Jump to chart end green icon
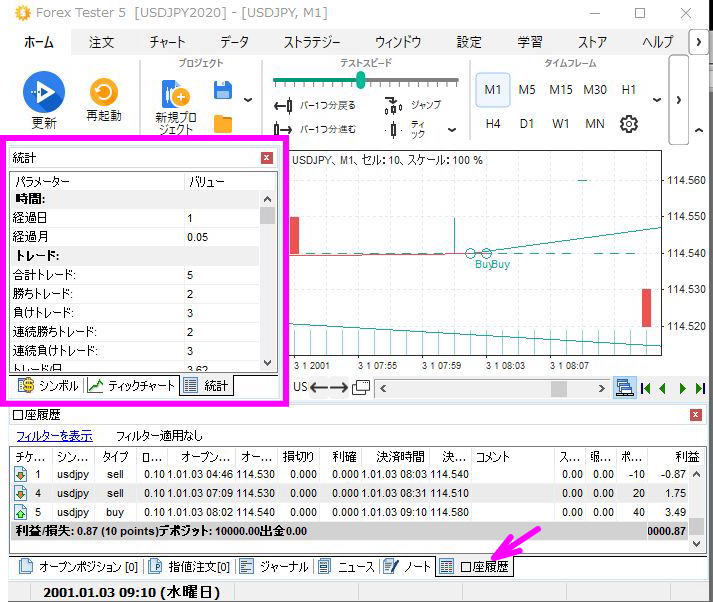Image resolution: width=713 pixels, height=602 pixels. [700, 388]
